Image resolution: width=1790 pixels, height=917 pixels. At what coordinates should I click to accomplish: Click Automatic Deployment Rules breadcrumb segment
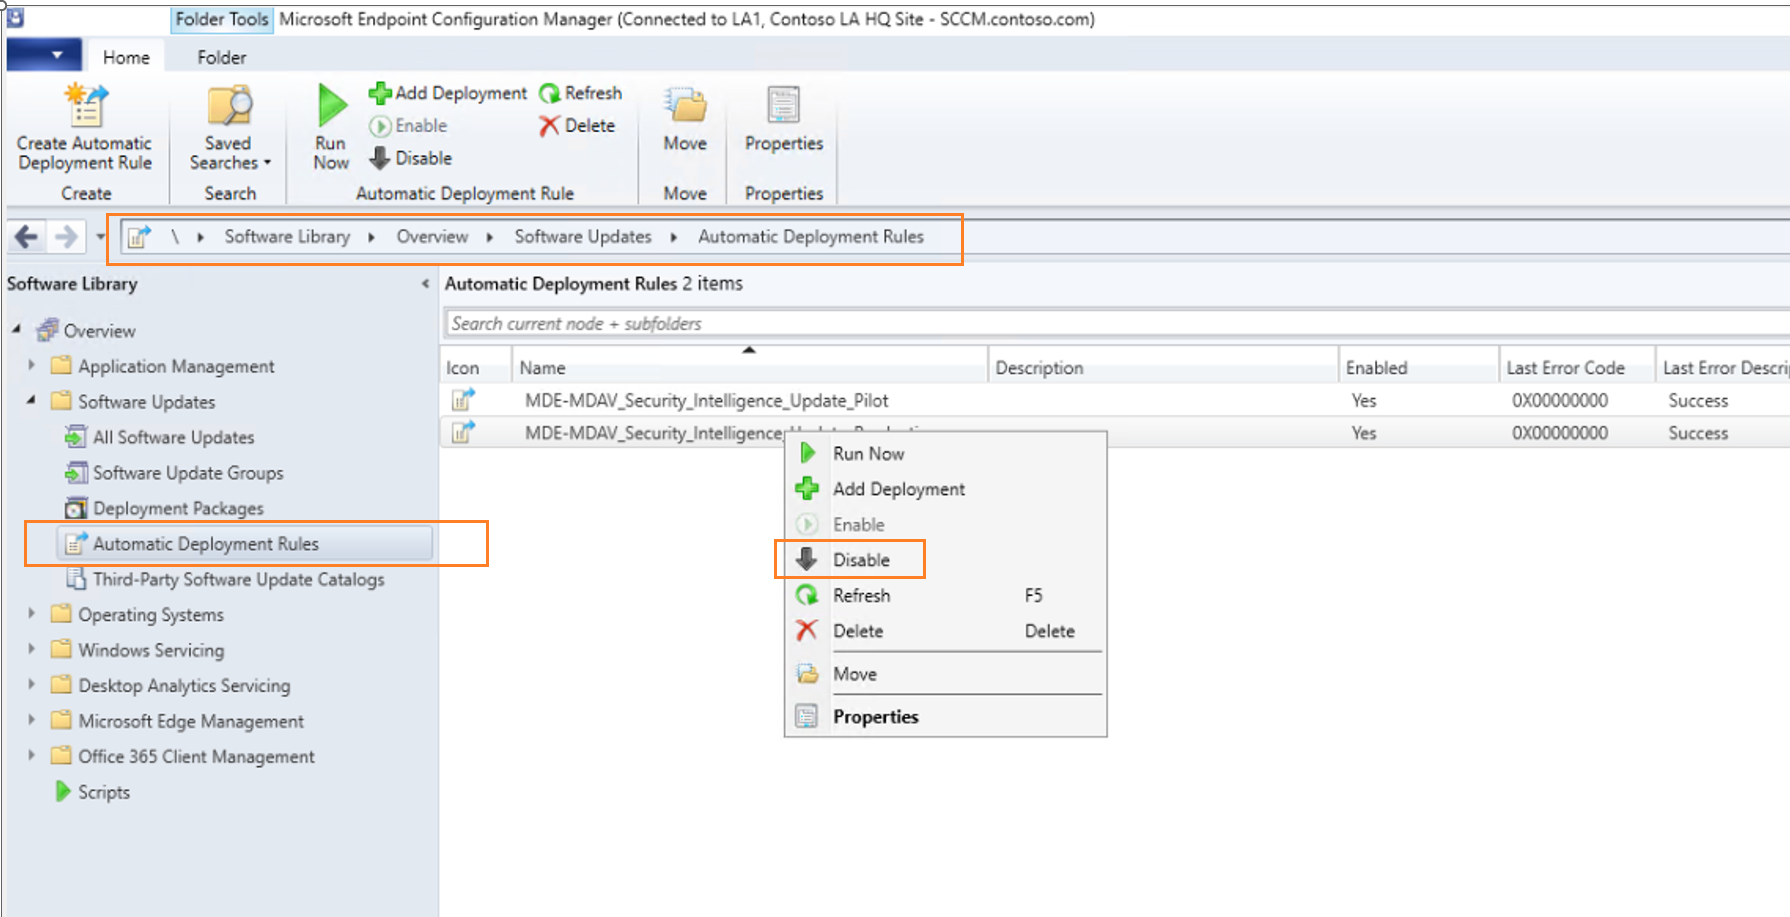click(811, 237)
